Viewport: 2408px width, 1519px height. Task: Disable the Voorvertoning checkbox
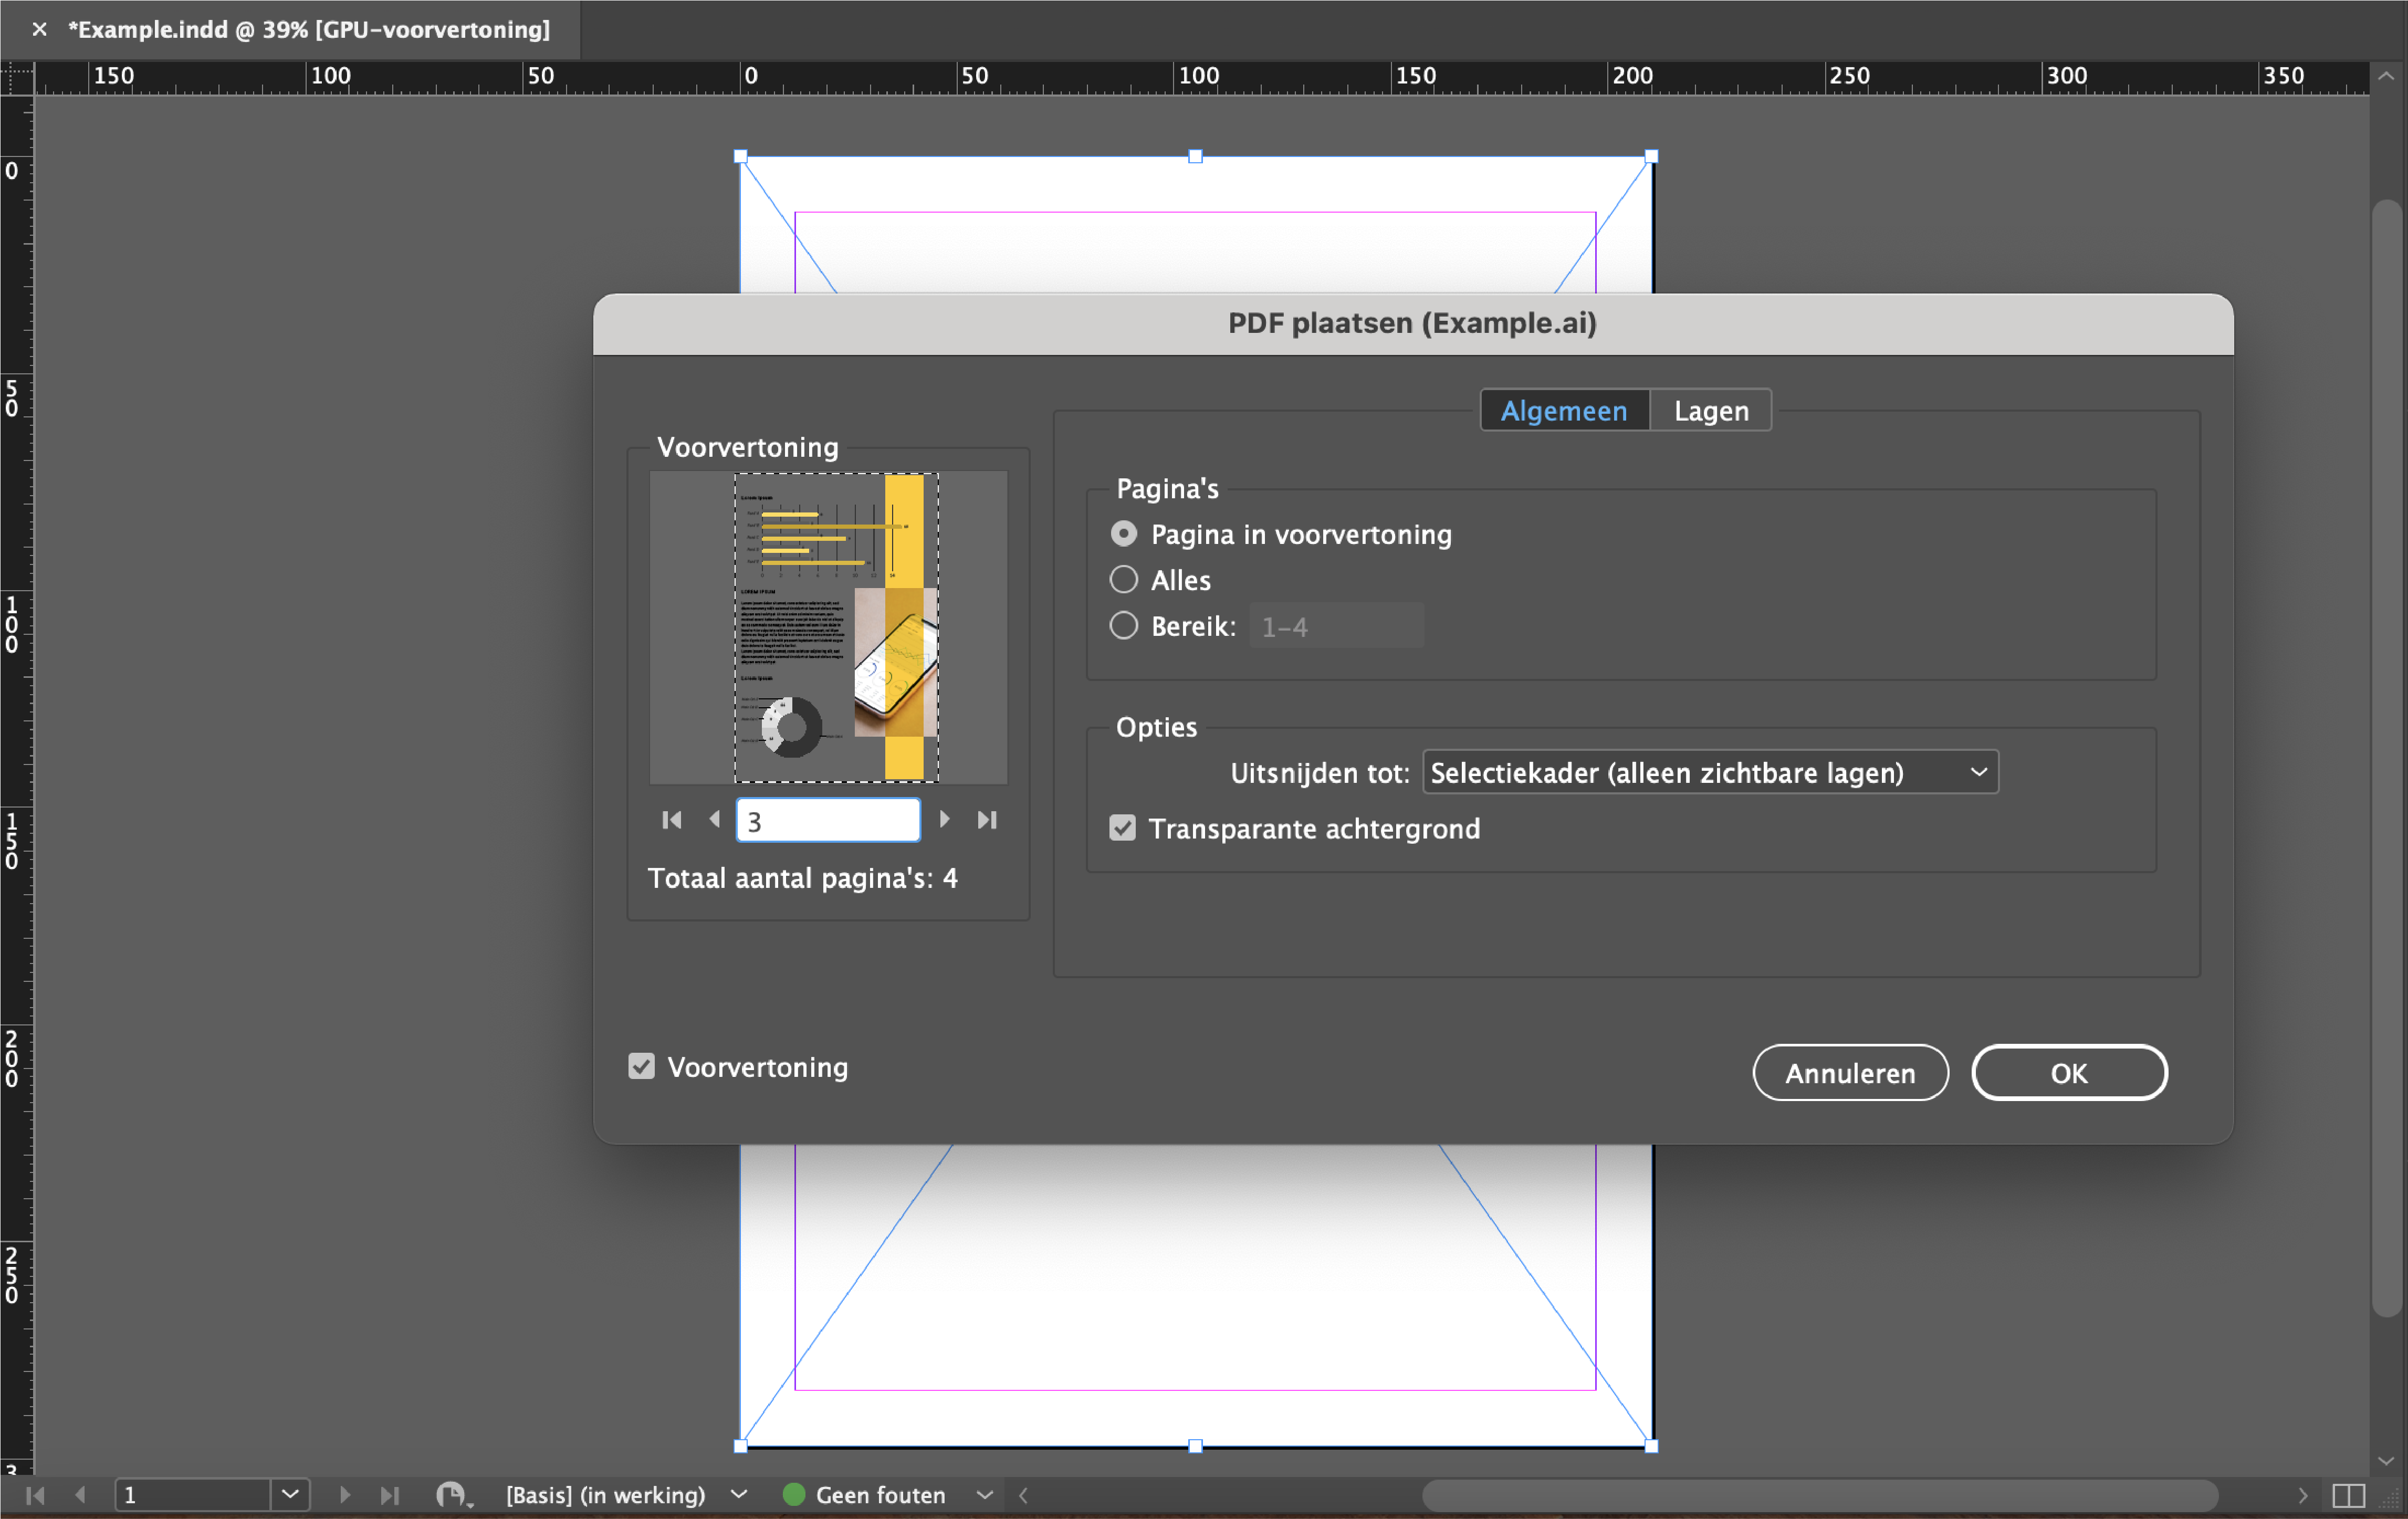click(641, 1067)
